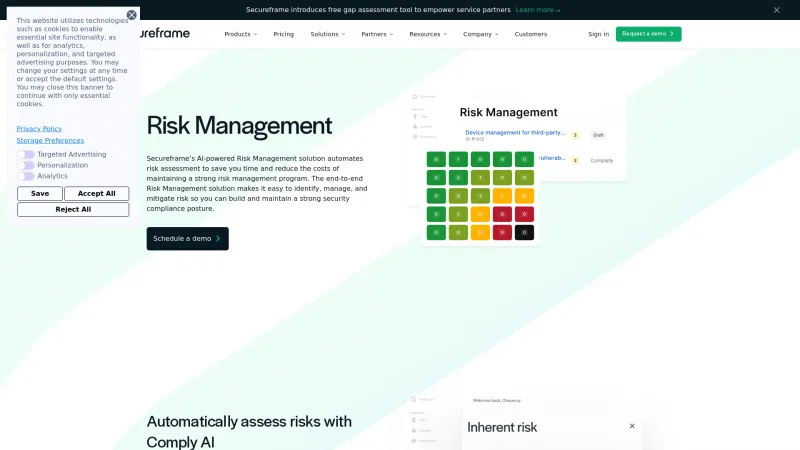
Task: Click Device management for third-party risk
Action: point(515,133)
